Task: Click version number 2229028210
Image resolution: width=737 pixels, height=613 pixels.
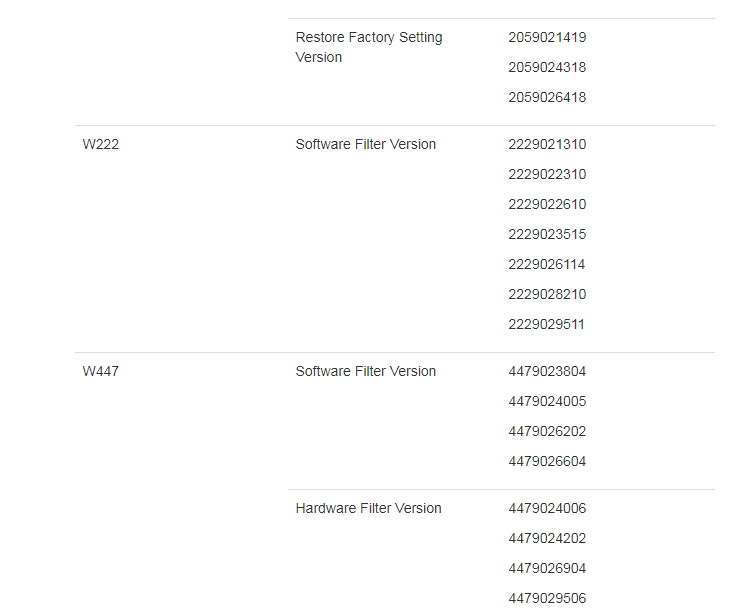Action: 547,295
